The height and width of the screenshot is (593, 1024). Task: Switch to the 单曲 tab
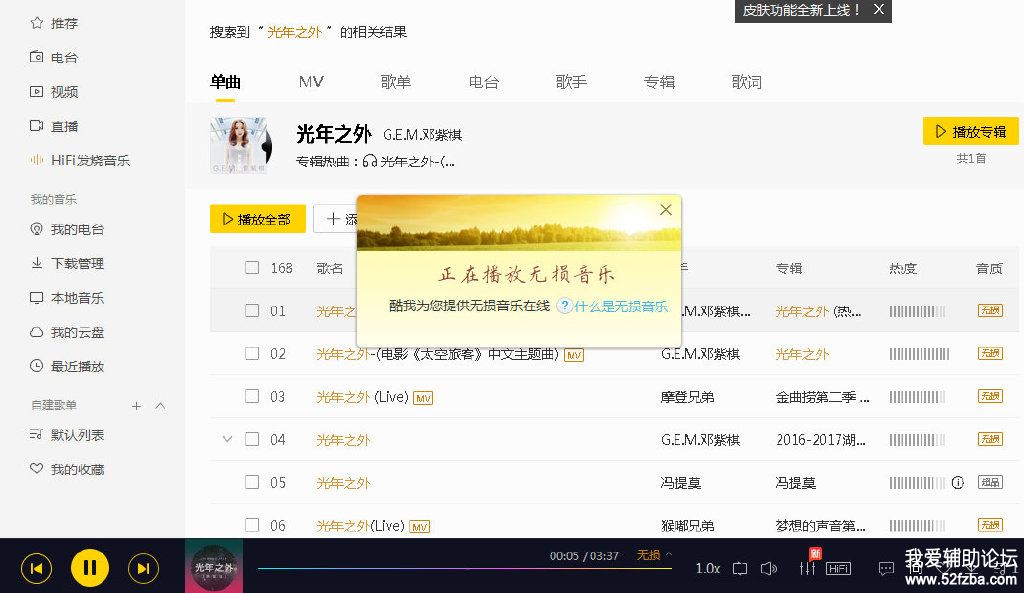click(x=225, y=82)
